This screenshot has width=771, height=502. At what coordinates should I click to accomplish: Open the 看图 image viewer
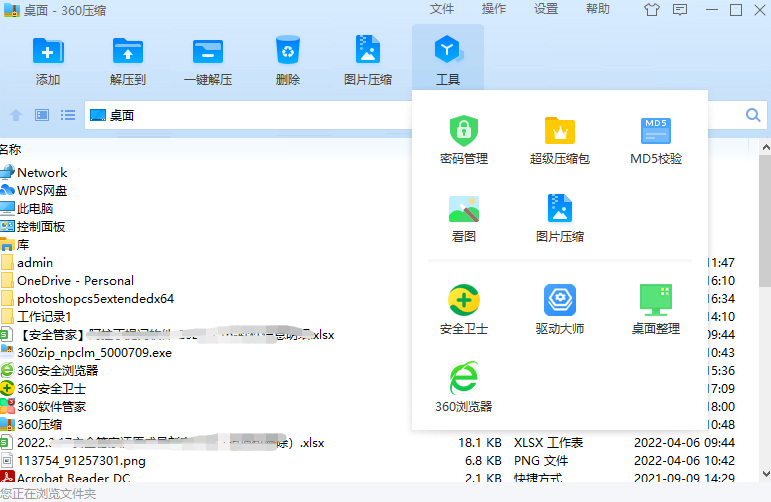pyautogui.click(x=464, y=218)
